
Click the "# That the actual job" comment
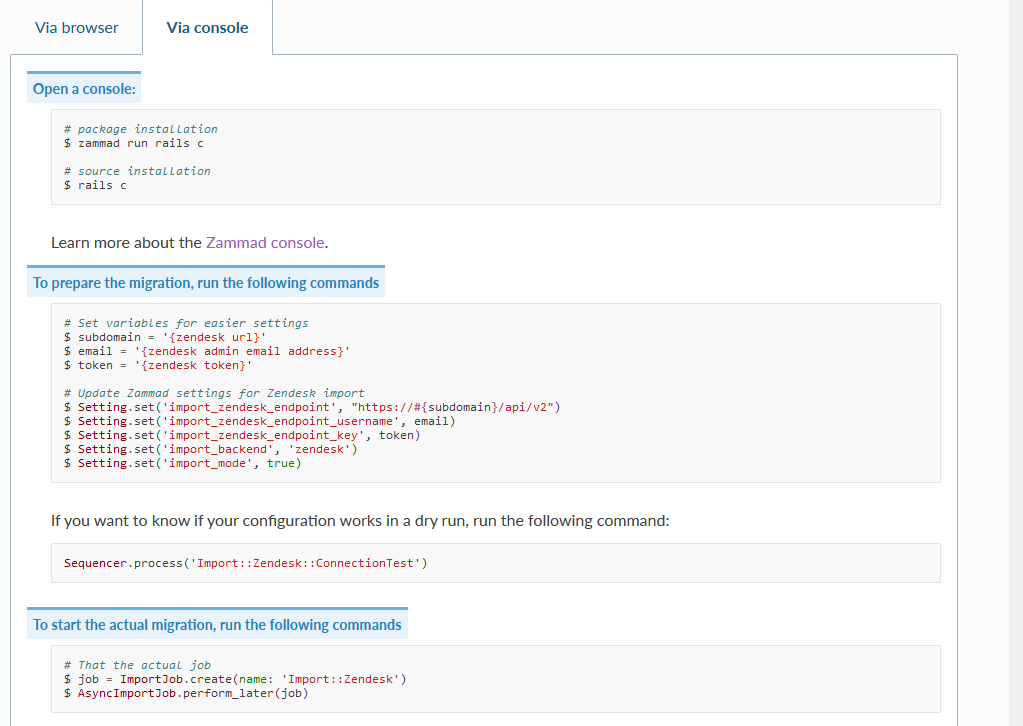pos(137,665)
